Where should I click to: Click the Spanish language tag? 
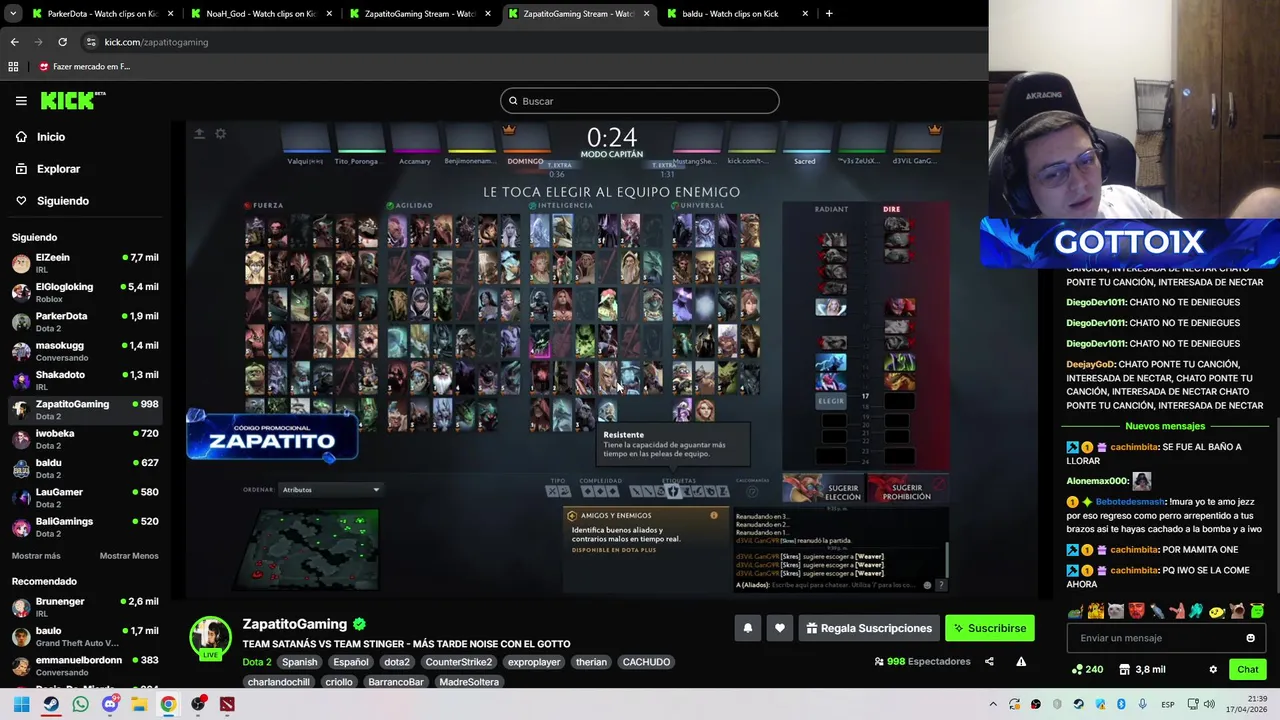[x=299, y=662]
